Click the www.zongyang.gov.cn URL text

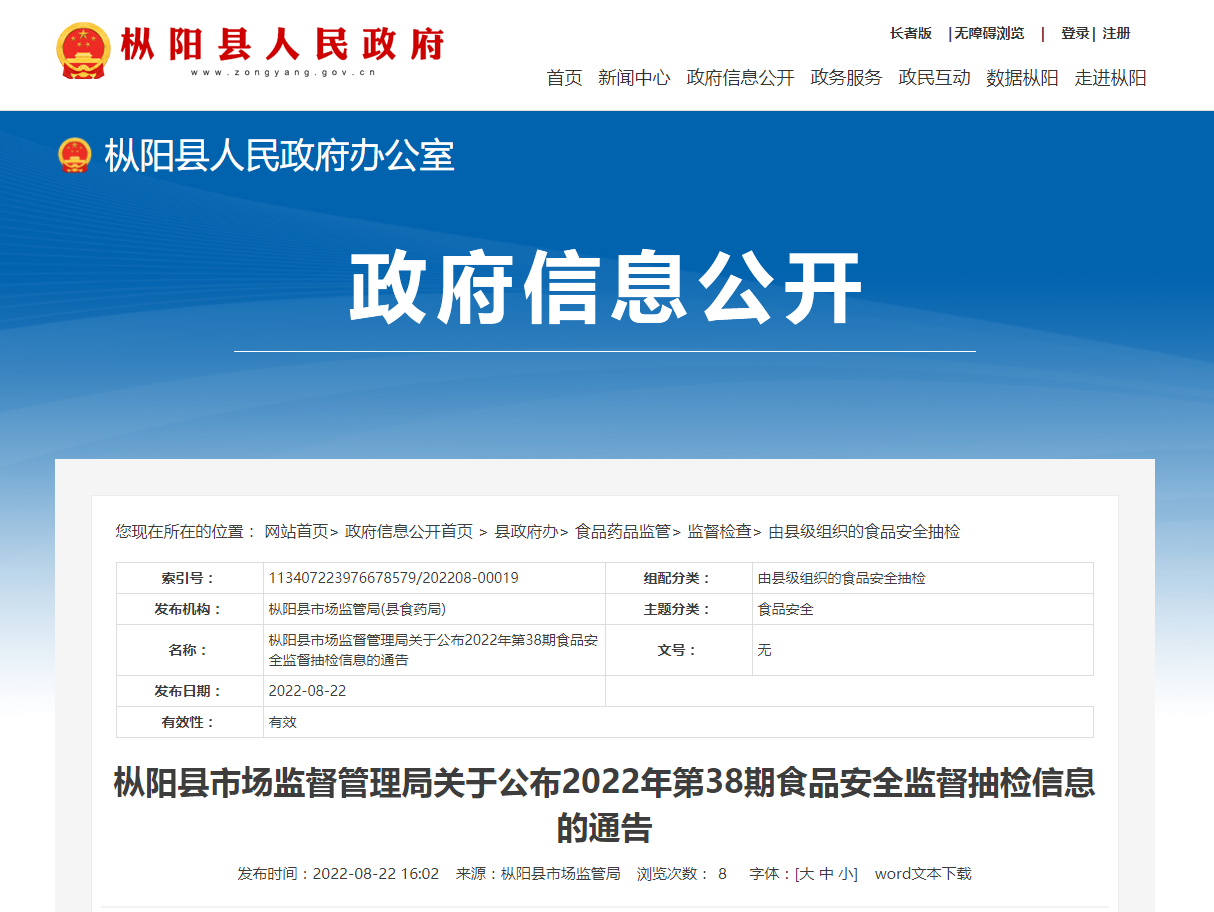coord(283,72)
